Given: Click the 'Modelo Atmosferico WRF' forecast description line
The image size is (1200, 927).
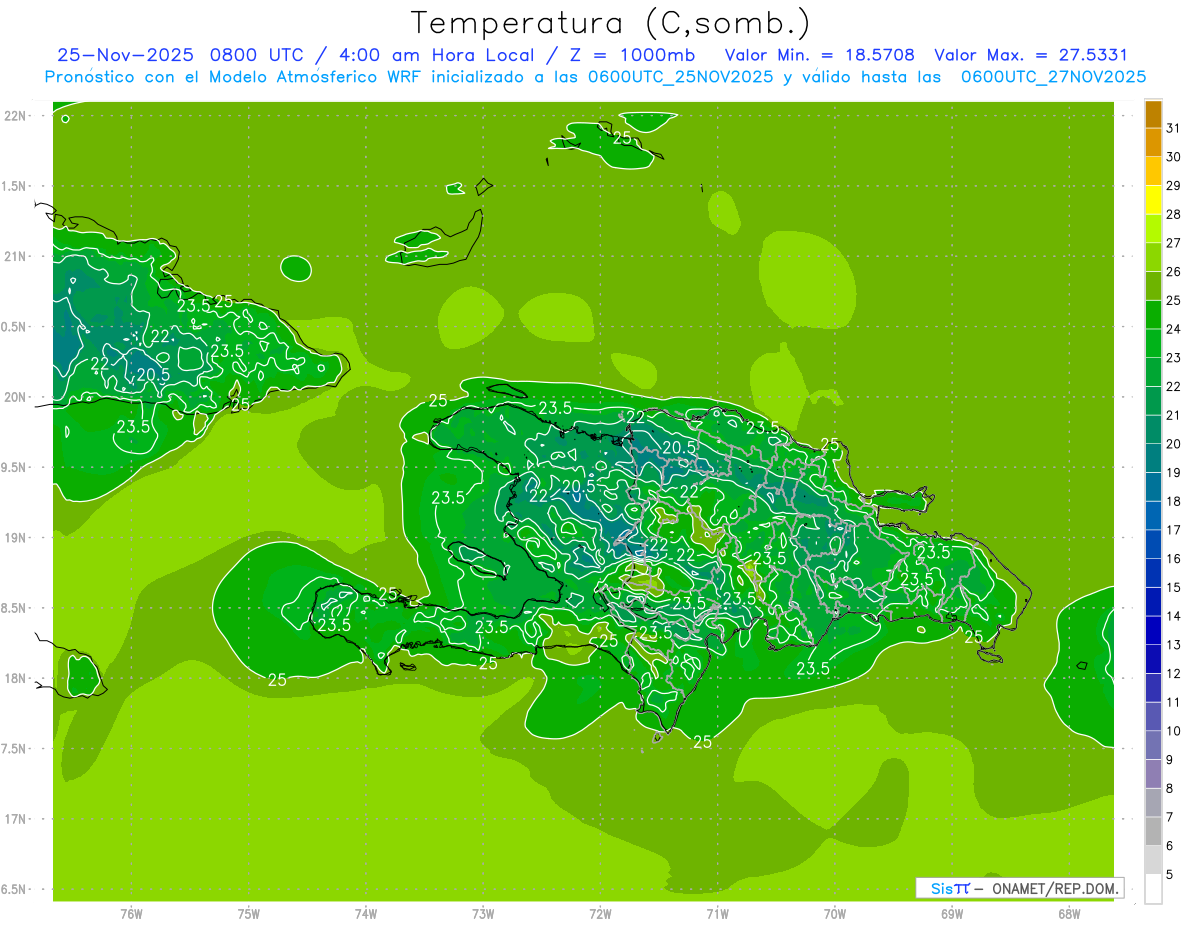Looking at the screenshot, I should [595, 77].
